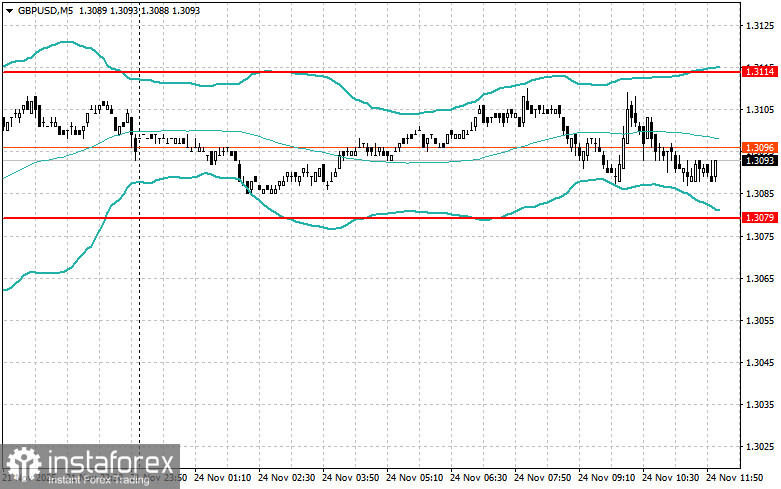Image resolution: width=781 pixels, height=489 pixels.
Task: Select the 1.3105 price axis value
Action: tap(760, 110)
